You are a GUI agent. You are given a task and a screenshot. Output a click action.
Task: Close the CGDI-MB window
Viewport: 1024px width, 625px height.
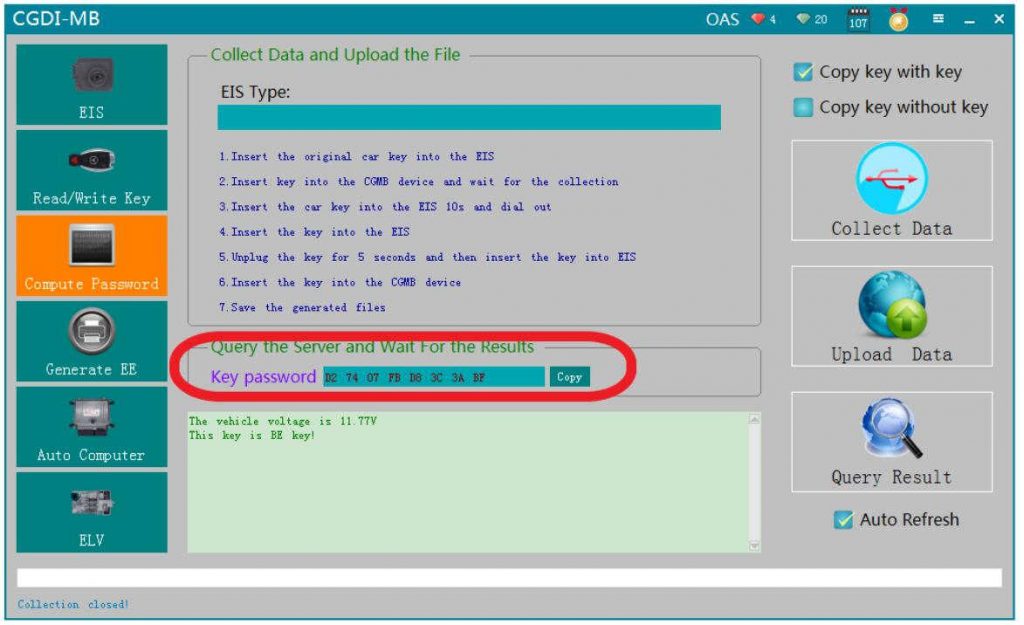[x=999, y=19]
